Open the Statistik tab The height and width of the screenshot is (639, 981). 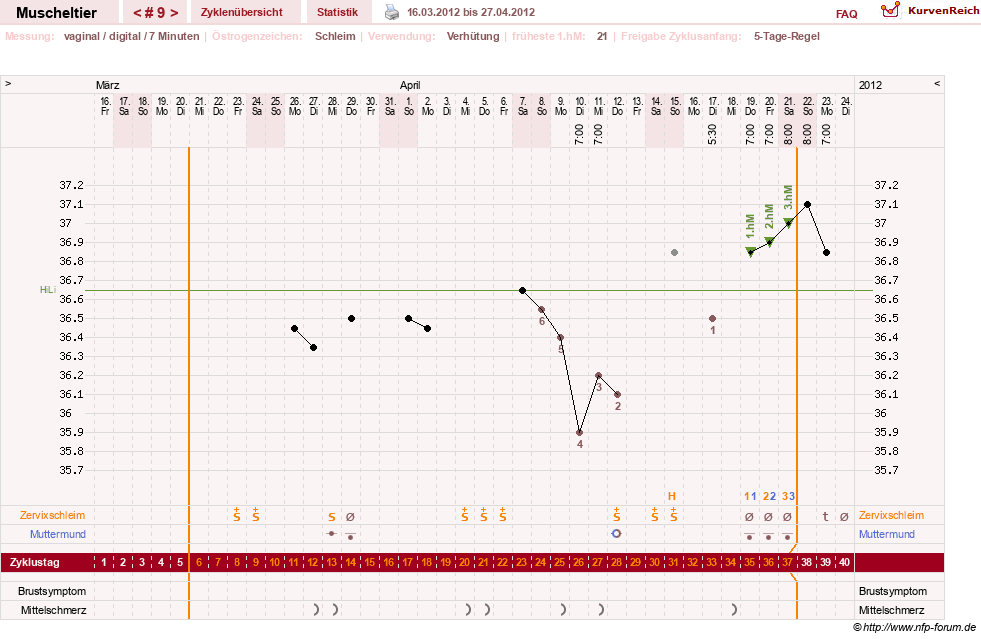point(337,13)
